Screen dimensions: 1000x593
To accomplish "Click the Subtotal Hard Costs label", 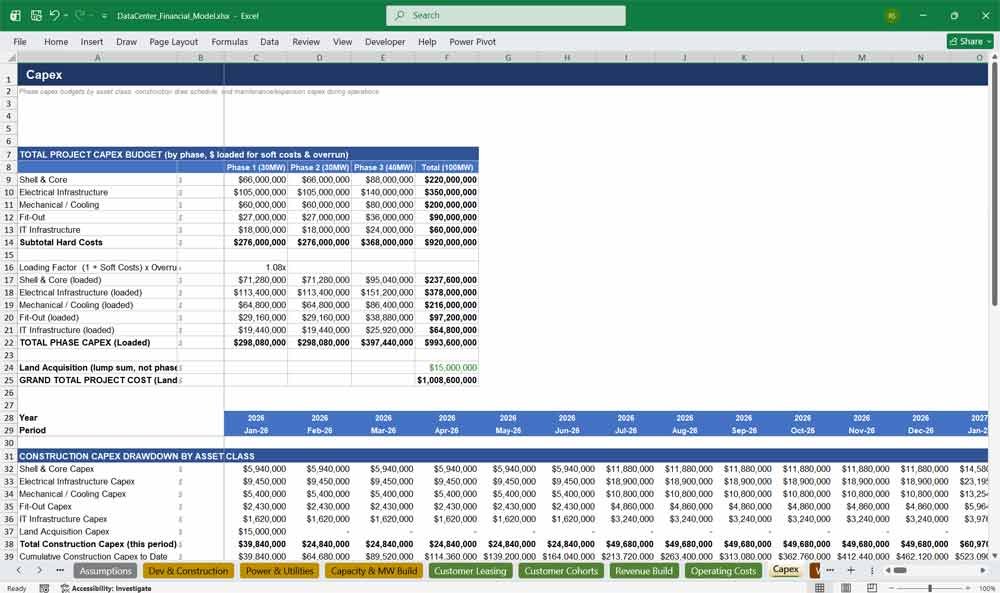I will tap(61, 242).
